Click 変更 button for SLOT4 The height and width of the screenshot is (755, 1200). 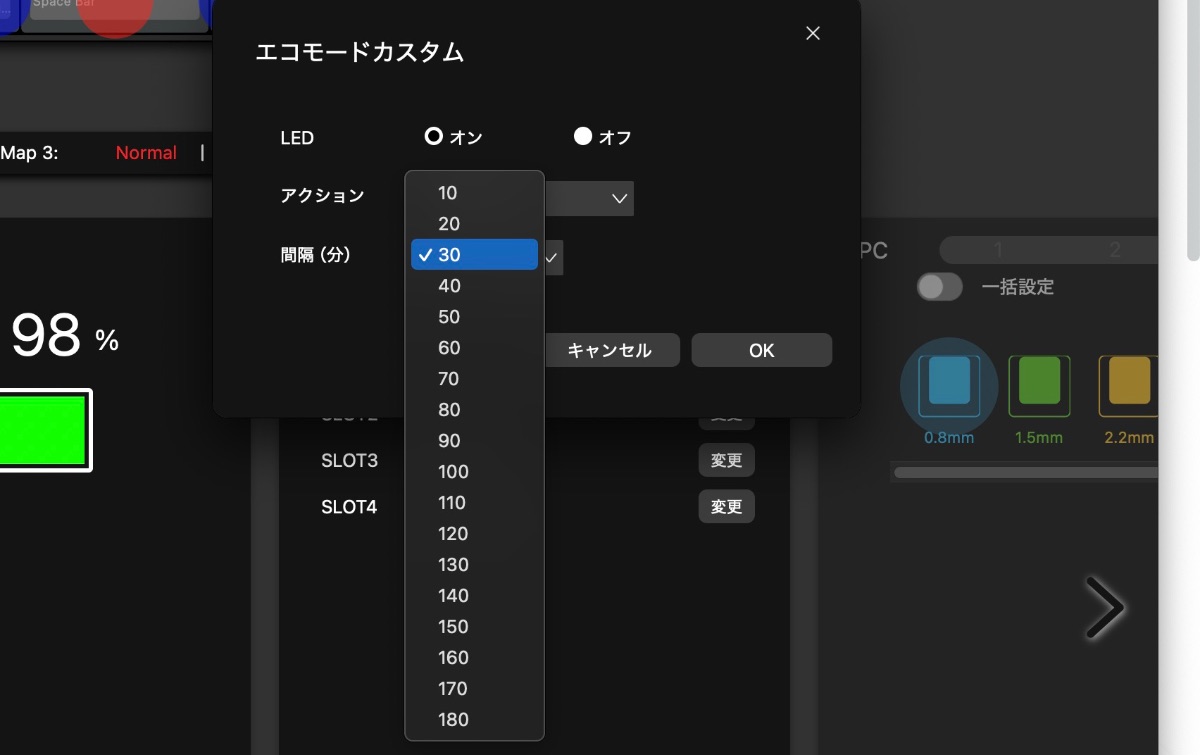tap(726, 507)
